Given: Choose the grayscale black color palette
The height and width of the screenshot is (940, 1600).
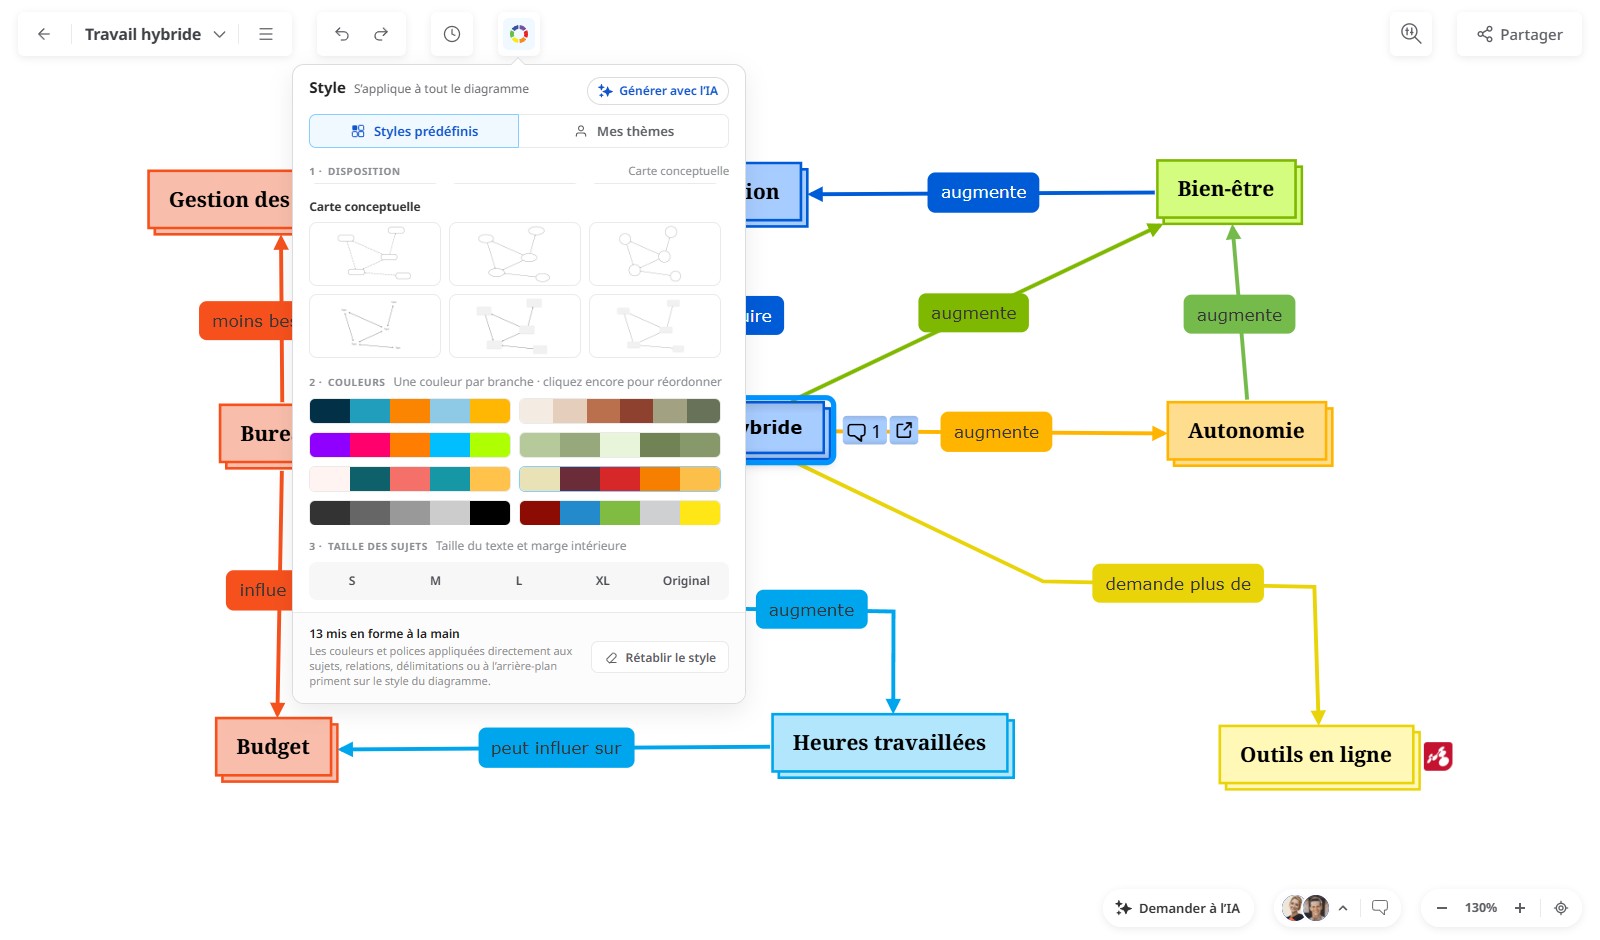Looking at the screenshot, I should 410,513.
